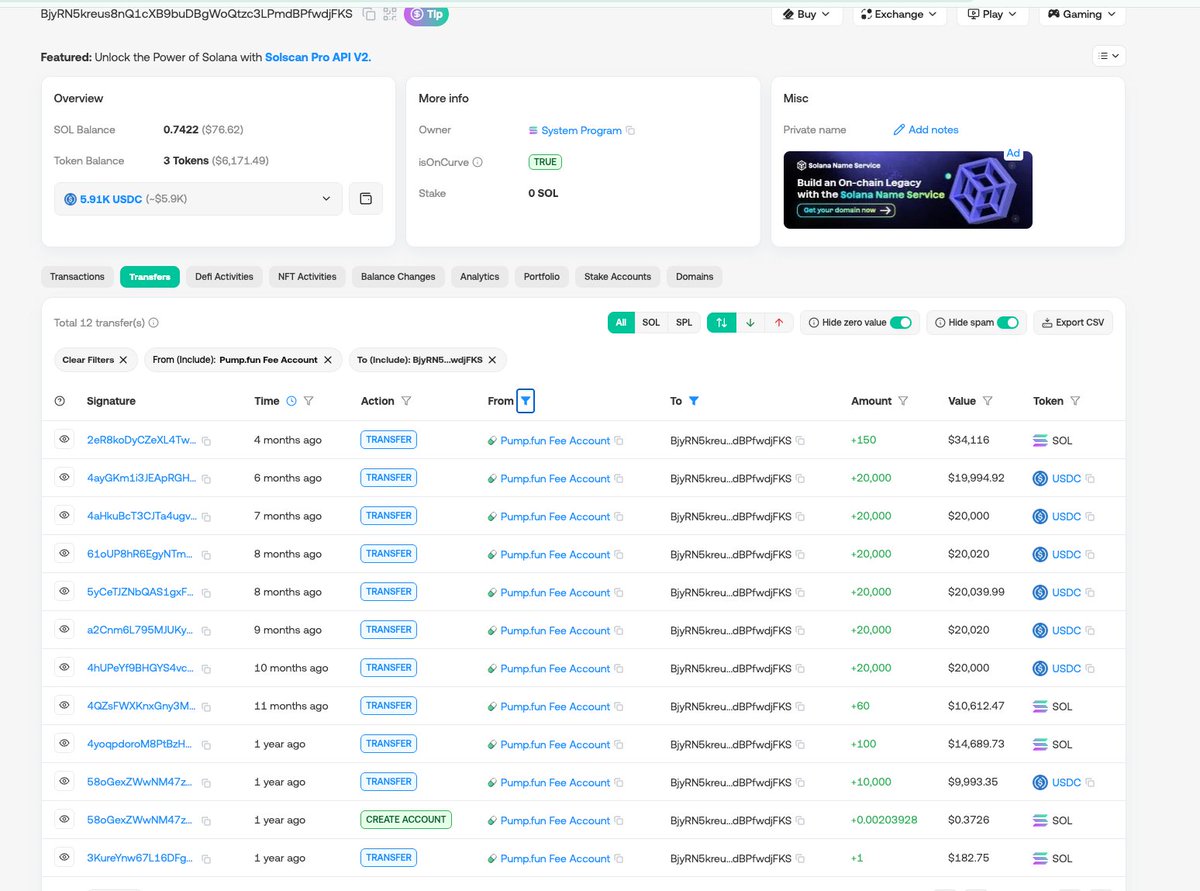Open the Defi Activities tab
The image size is (1200, 891).
point(224,276)
